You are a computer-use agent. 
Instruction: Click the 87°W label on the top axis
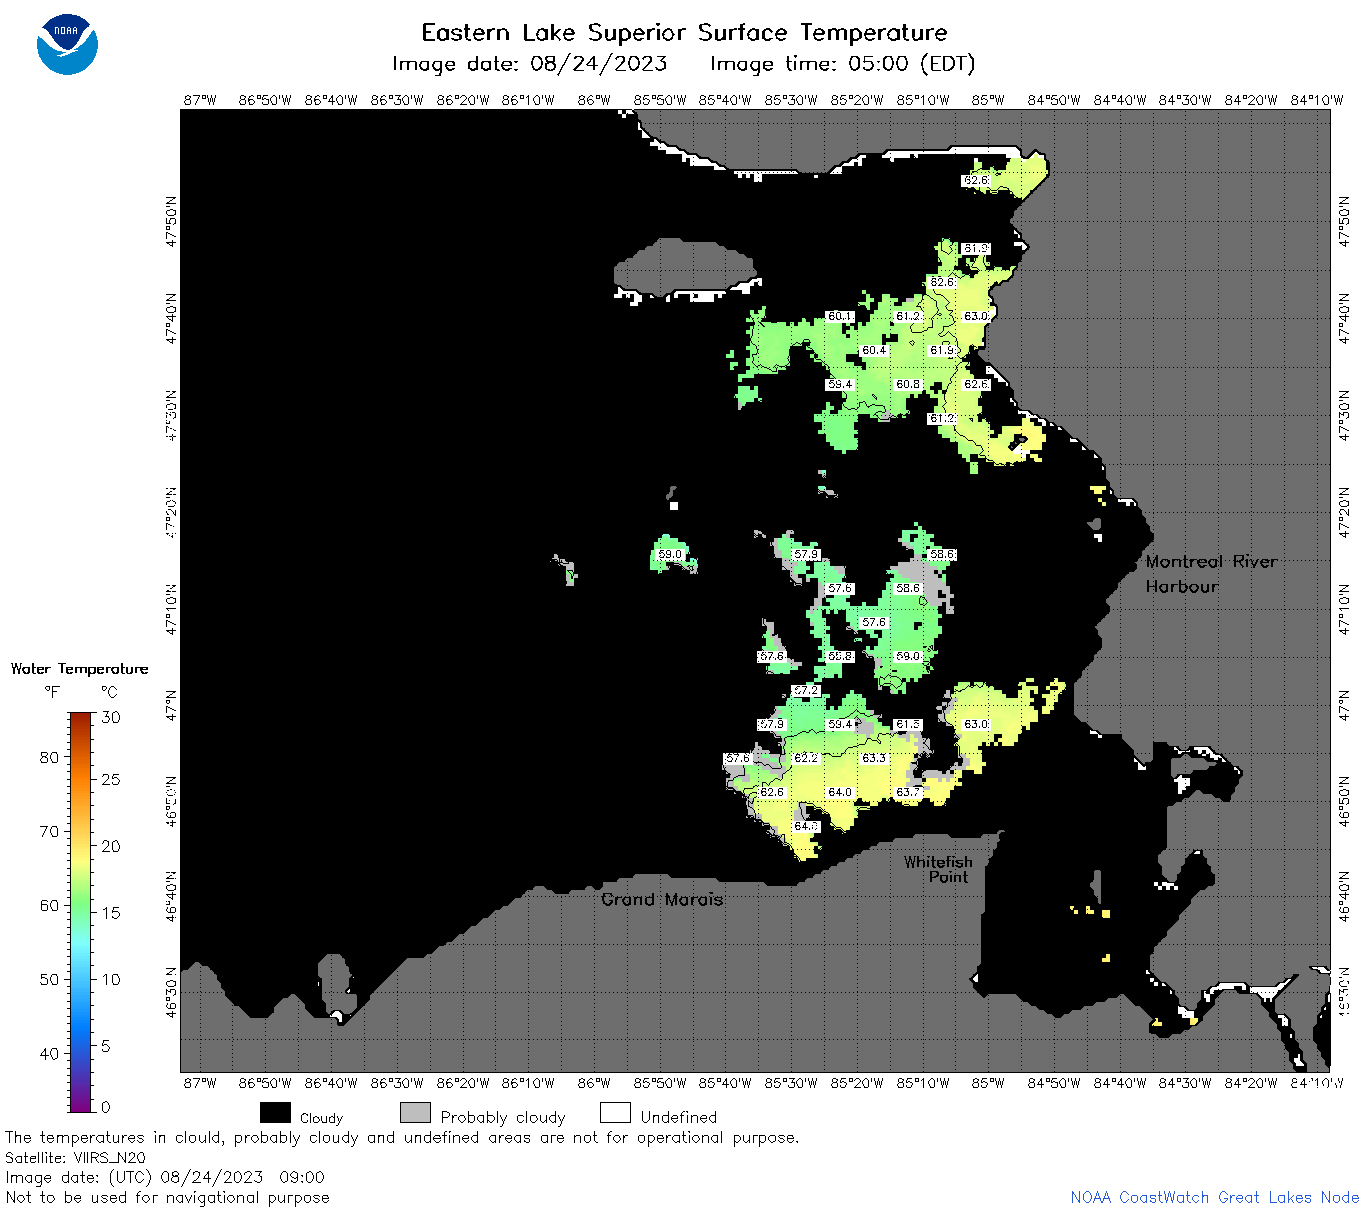pos(200,100)
